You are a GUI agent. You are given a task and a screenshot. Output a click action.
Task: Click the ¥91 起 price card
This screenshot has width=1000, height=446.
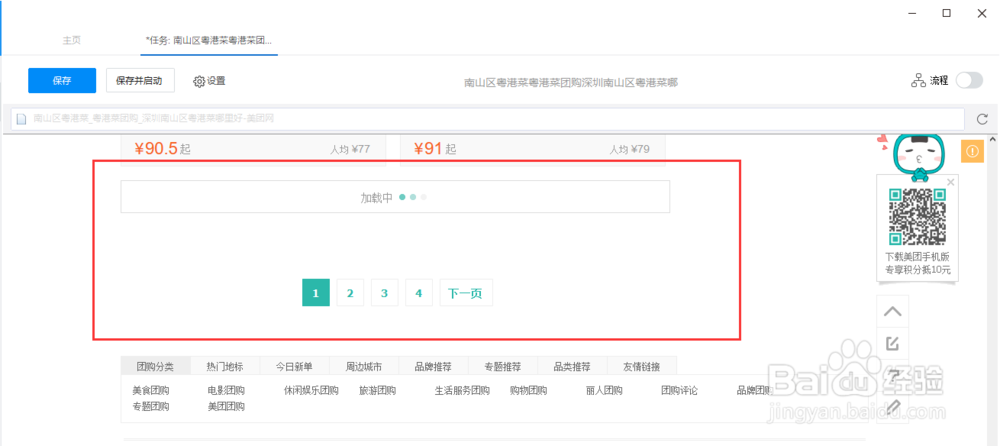coord(533,151)
